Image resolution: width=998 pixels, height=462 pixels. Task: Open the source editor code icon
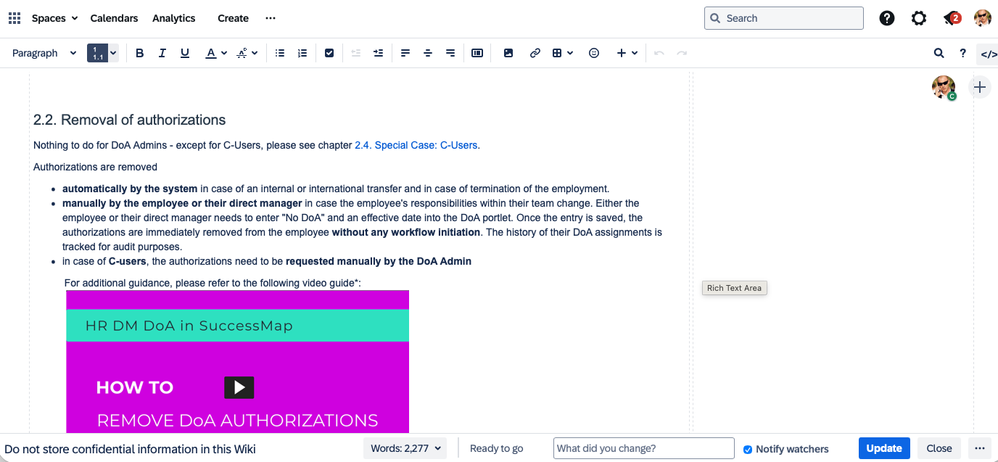(988, 54)
